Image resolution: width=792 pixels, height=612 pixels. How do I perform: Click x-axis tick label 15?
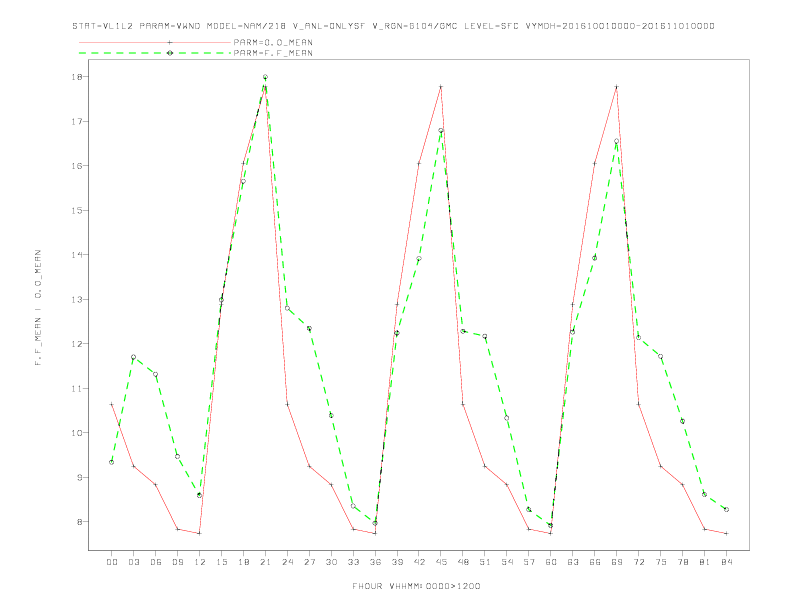221,562
